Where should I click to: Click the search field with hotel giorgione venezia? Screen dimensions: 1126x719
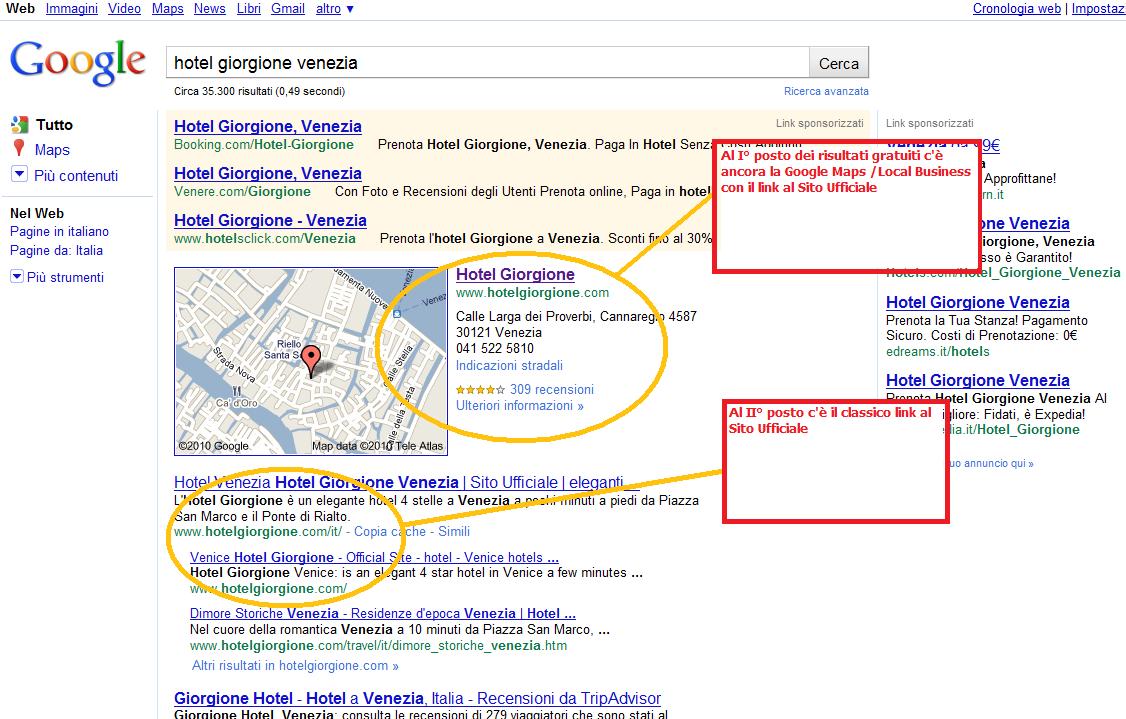point(488,62)
